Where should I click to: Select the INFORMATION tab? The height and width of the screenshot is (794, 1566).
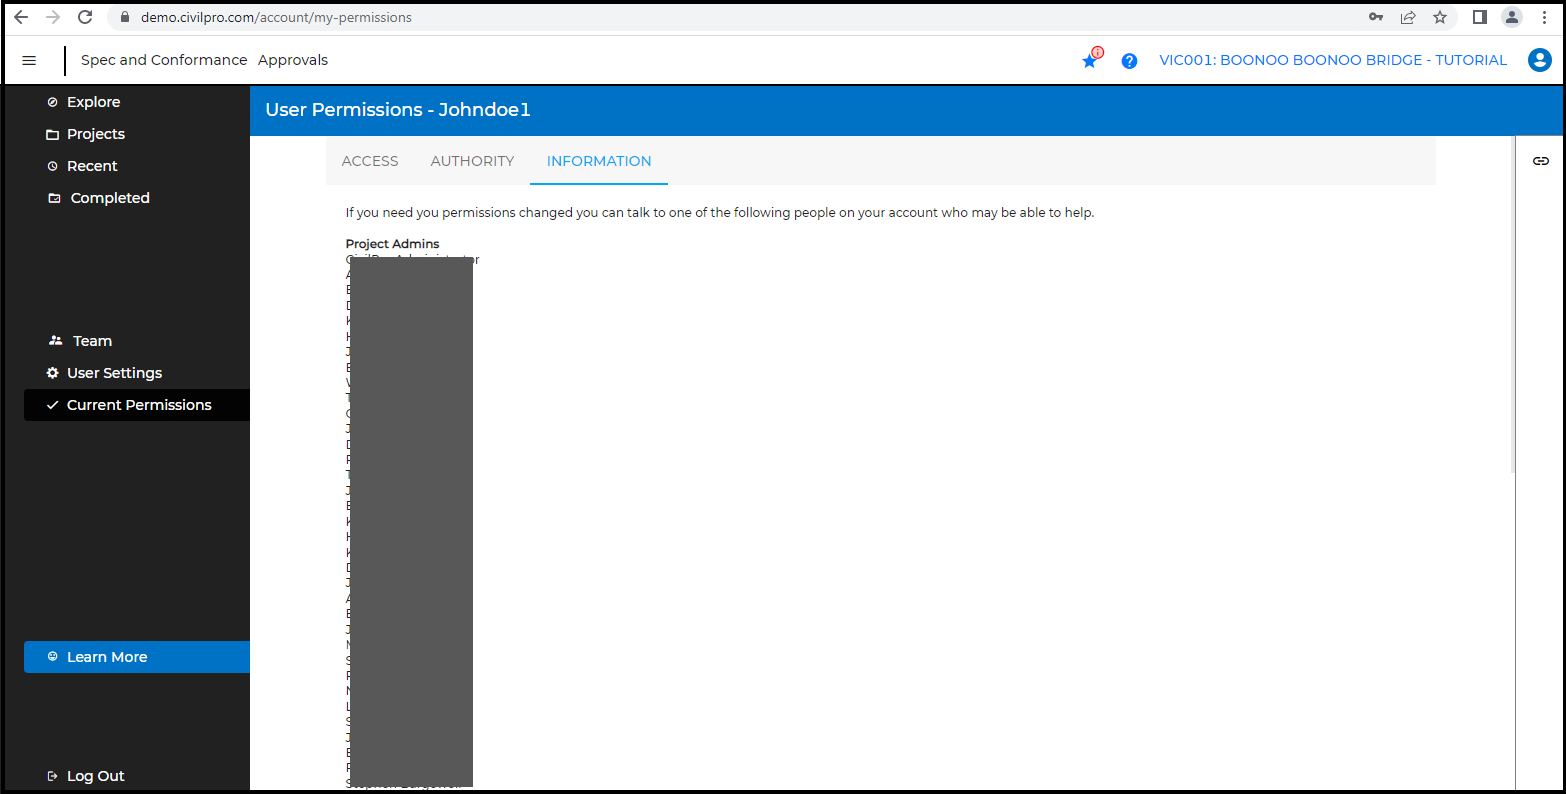[598, 161]
